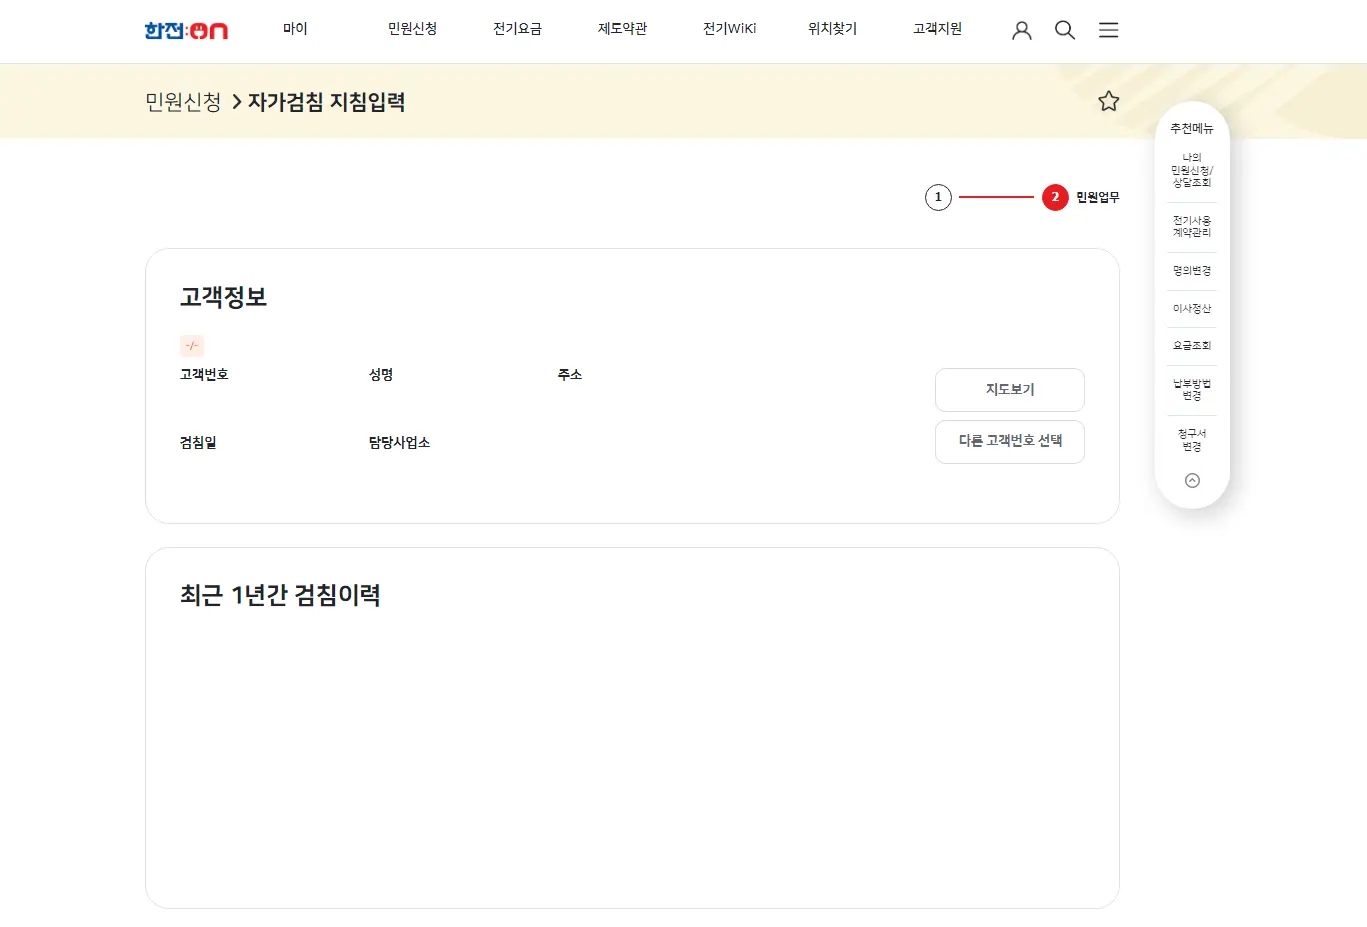Select step 2 민원업무 indicator
This screenshot has height=927, width=1367.
[1054, 197]
